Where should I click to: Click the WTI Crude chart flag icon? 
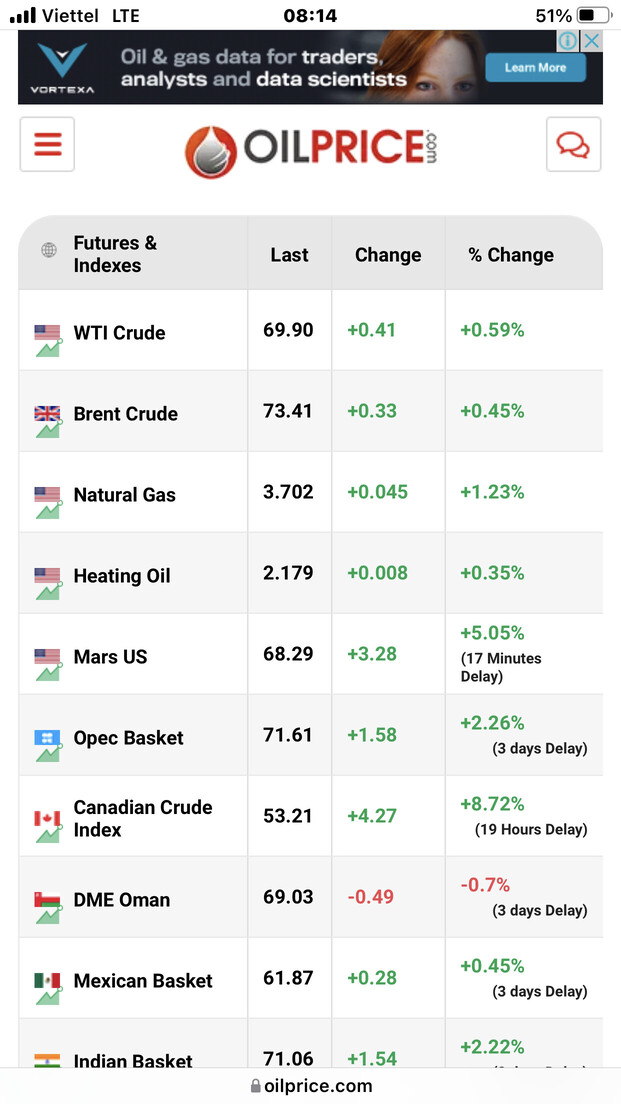tap(47, 338)
